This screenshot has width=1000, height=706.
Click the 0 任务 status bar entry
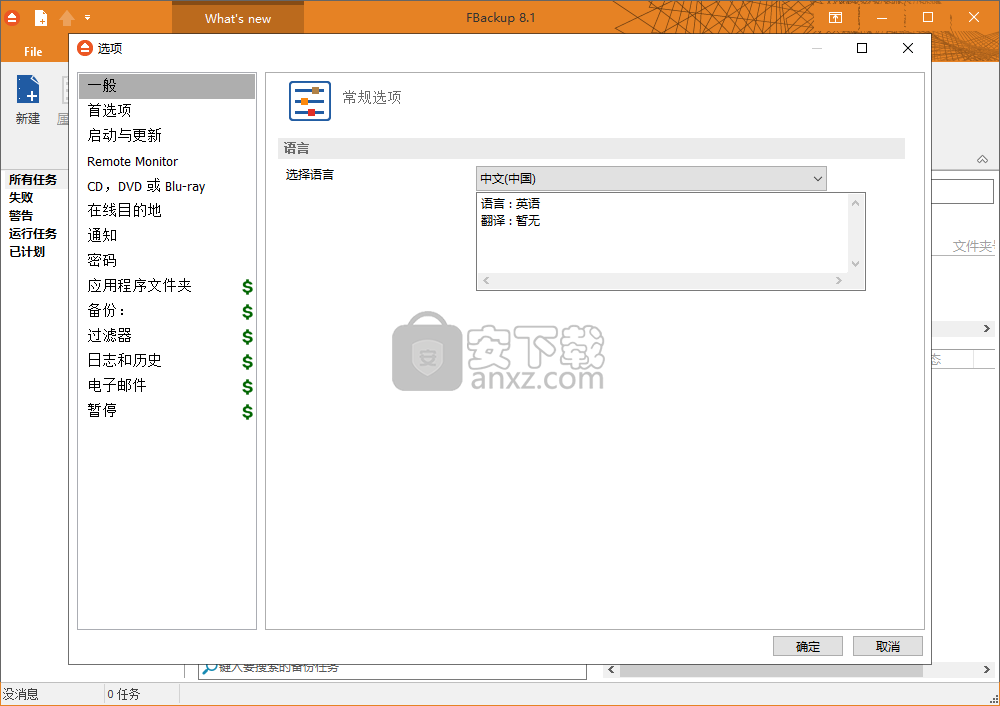tap(123, 694)
